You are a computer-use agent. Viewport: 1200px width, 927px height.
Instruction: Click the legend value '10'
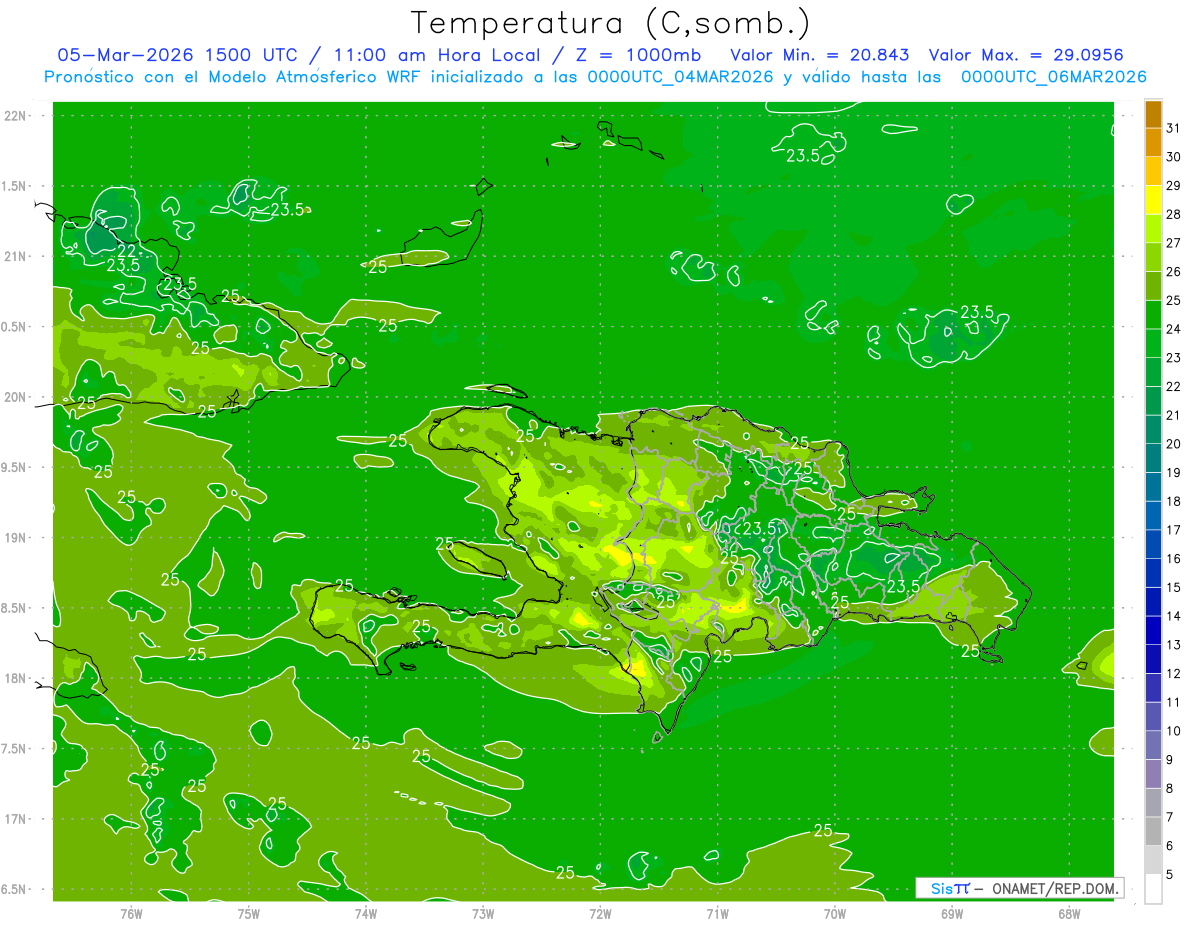click(1174, 731)
